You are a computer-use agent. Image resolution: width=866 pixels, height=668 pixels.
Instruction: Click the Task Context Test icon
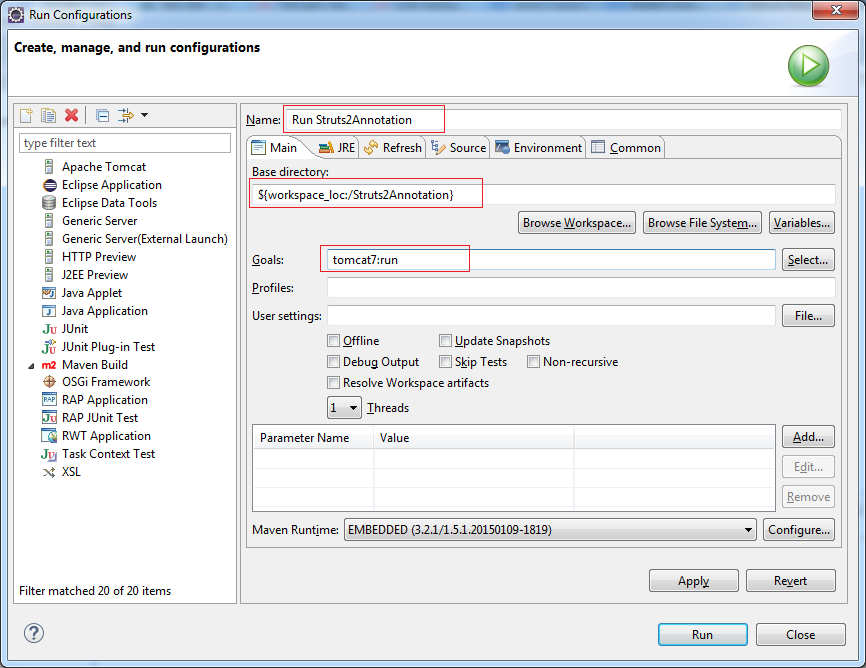pyautogui.click(x=49, y=454)
